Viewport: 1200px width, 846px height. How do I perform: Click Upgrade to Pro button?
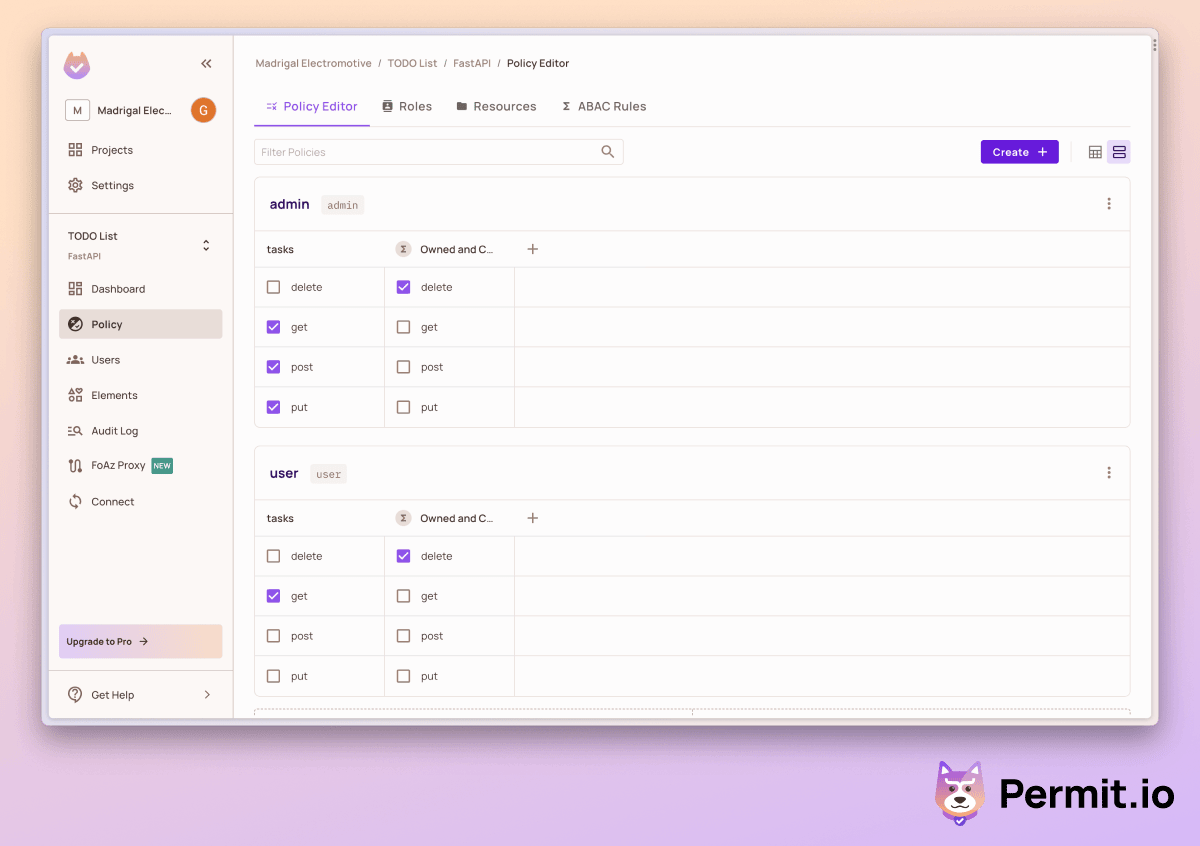140,642
